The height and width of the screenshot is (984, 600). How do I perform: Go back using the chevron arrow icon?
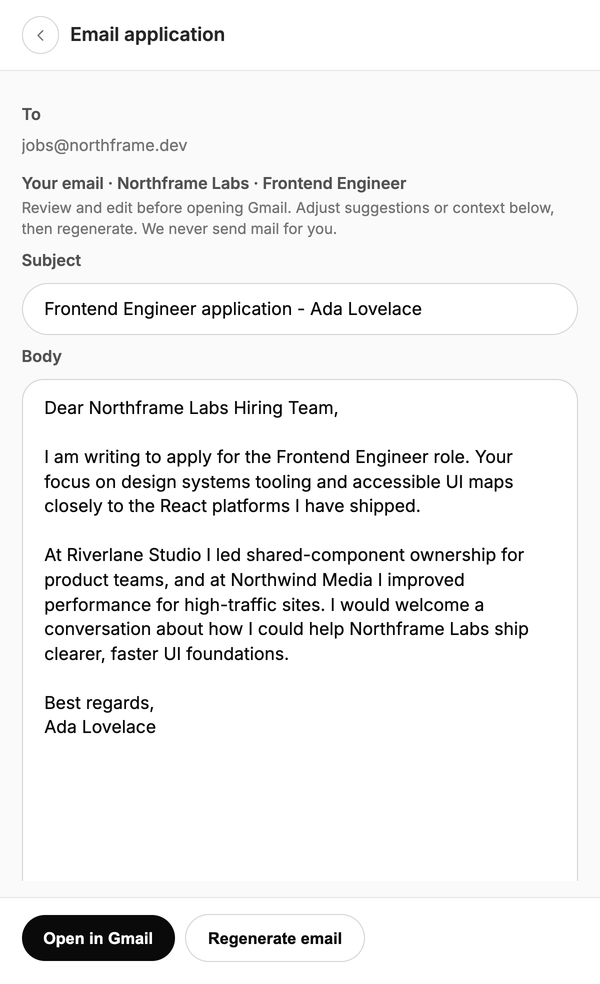[40, 35]
